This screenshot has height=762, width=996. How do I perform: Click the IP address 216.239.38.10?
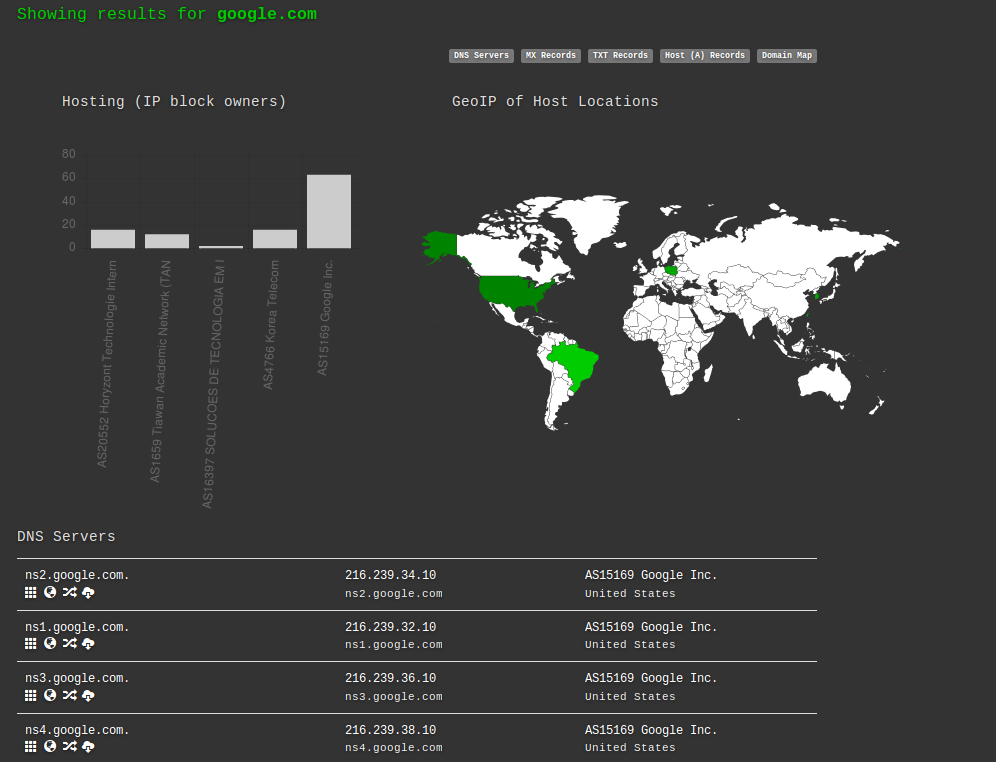(x=391, y=730)
